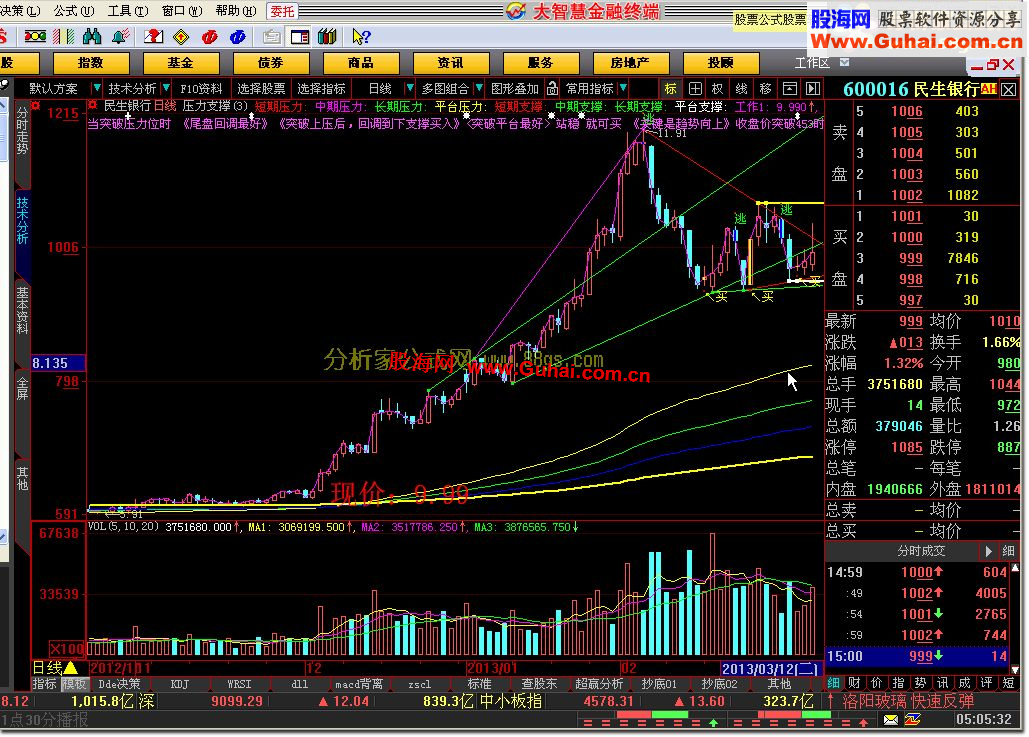Open the 工具(T) menu
Screen dimensions: 1029x737
(128, 11)
